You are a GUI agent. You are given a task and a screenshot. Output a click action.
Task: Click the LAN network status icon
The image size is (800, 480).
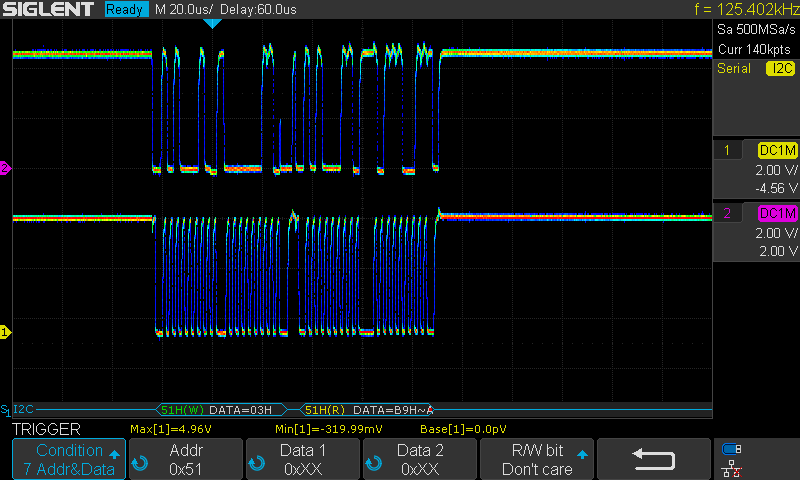tap(732, 468)
